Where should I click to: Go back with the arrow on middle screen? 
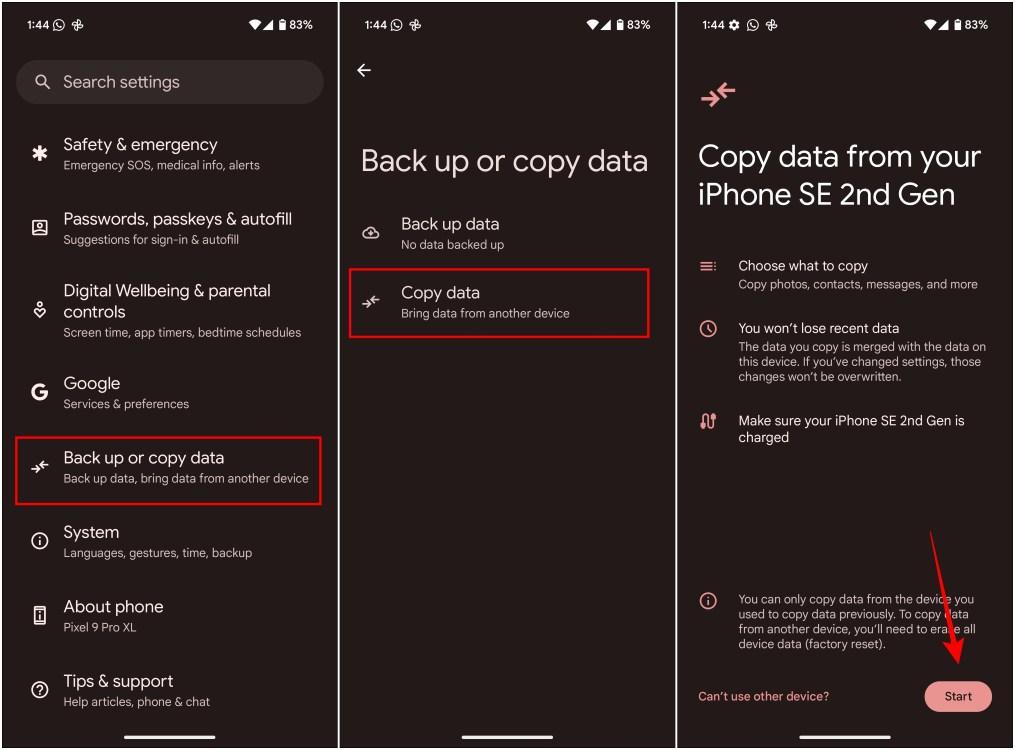364,70
